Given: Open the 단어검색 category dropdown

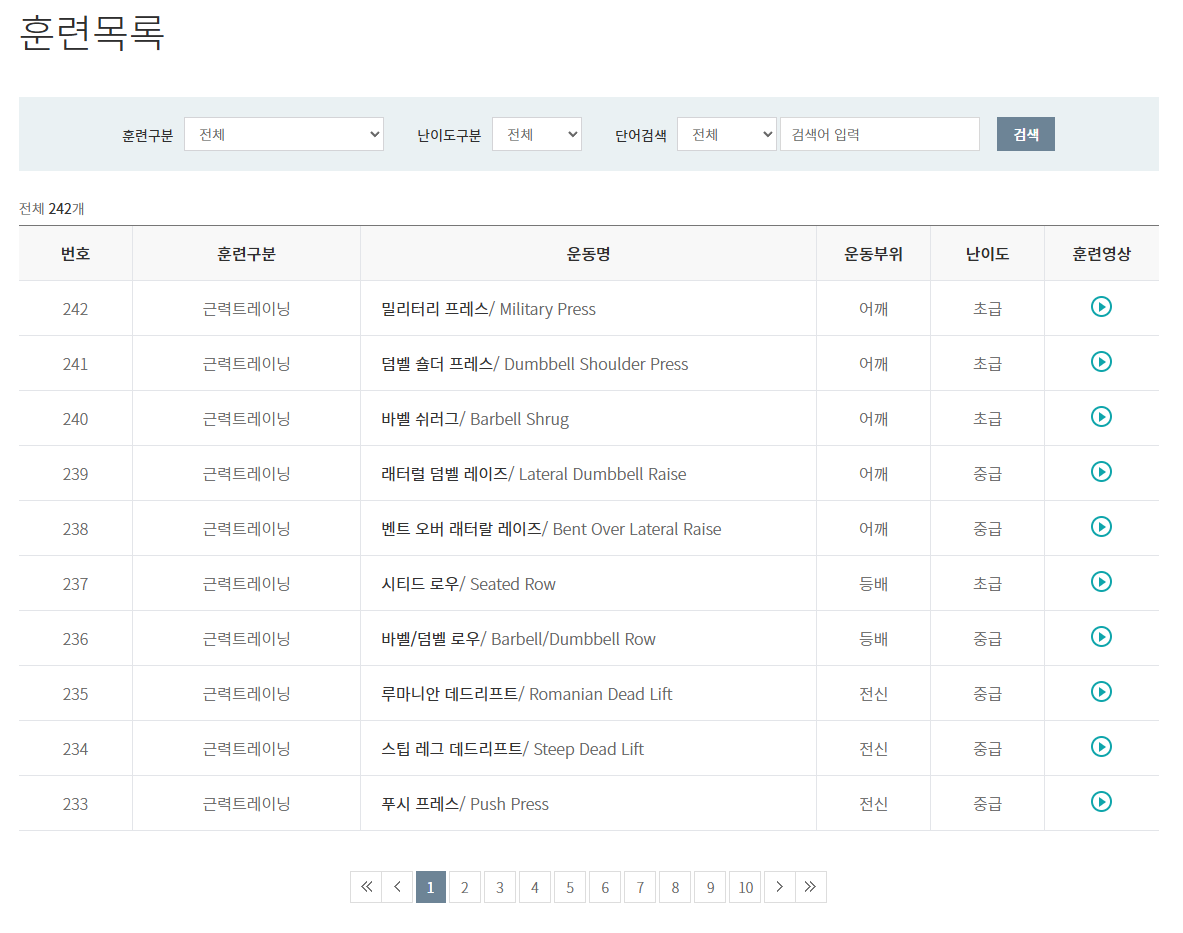Looking at the screenshot, I should pos(727,134).
